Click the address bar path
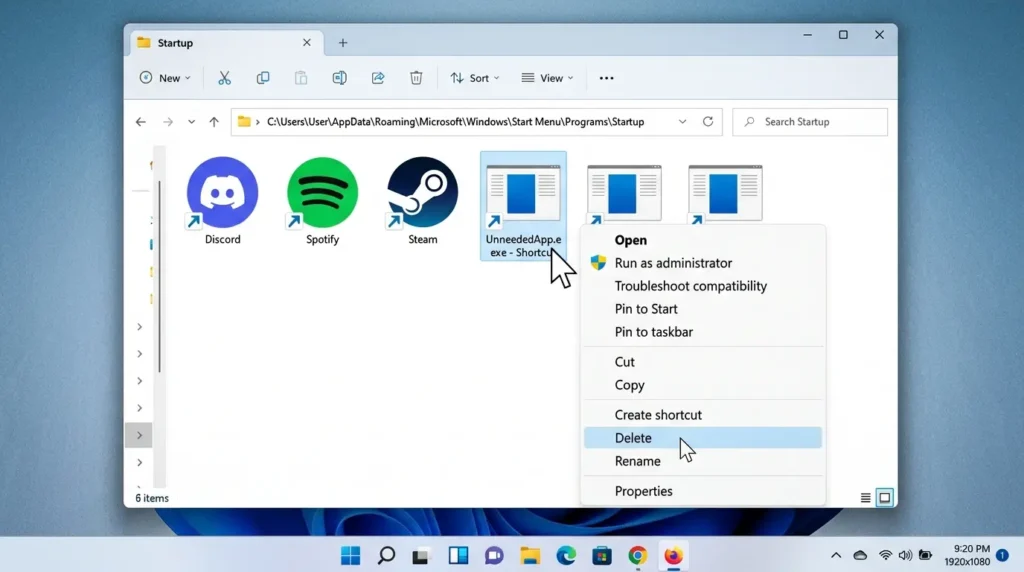1024x572 pixels. 455,122
